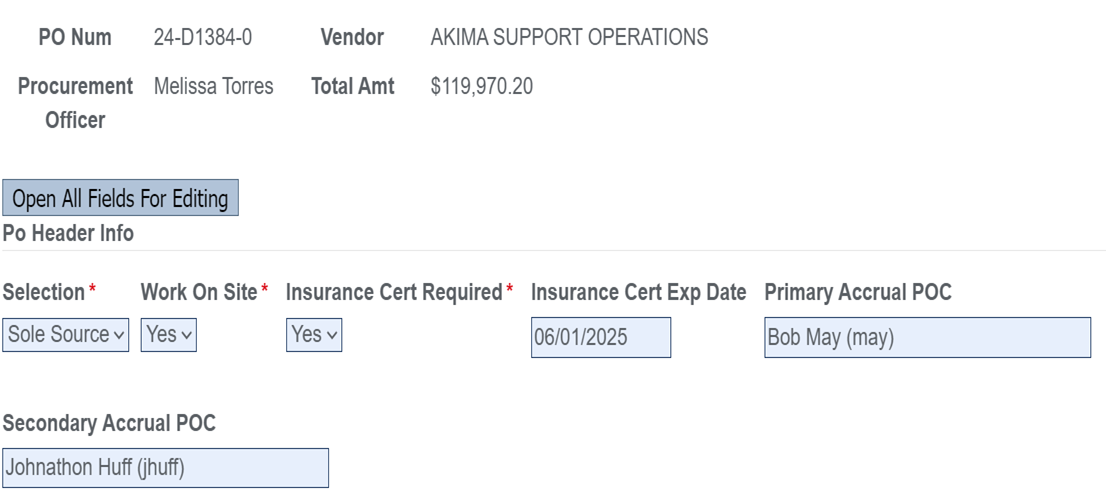The height and width of the screenshot is (501, 1106).
Task: Click the Po Header Info section heading
Action: (x=68, y=233)
